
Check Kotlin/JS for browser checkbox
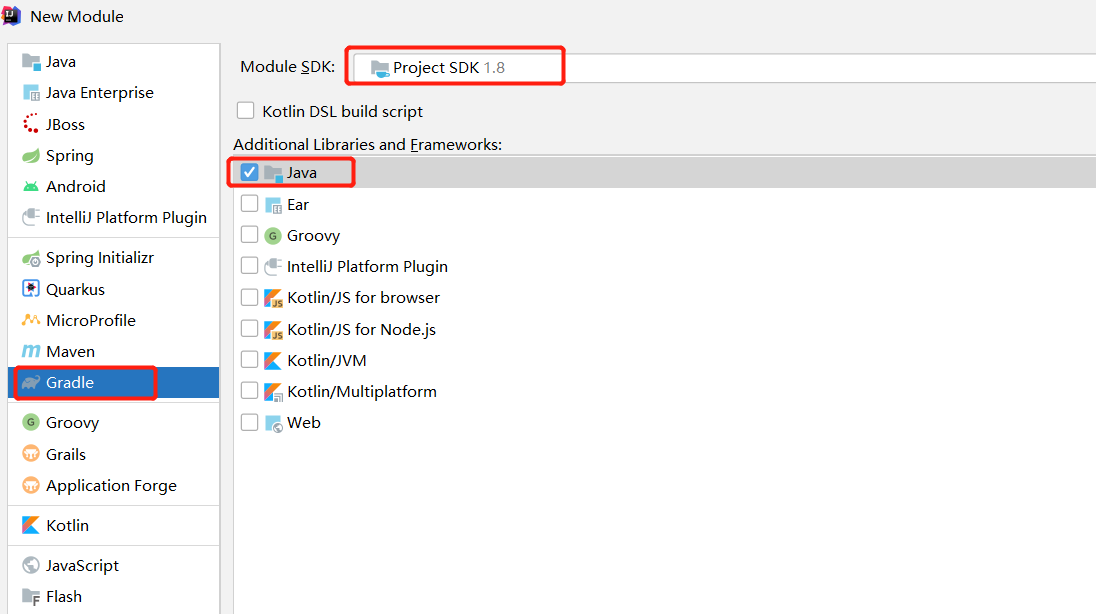pyautogui.click(x=250, y=297)
